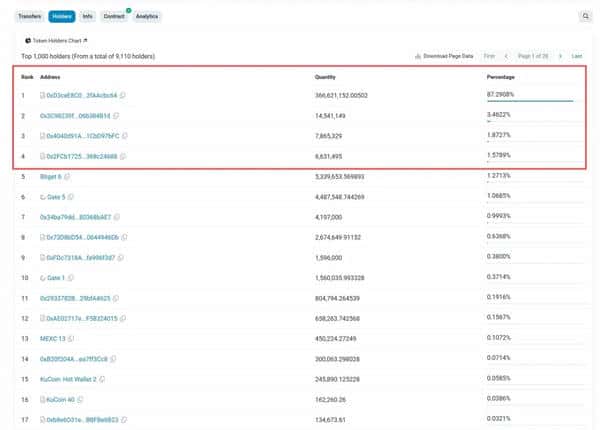Viewport: 600px width, 430px height.
Task: Download Page Data
Action: (x=444, y=56)
